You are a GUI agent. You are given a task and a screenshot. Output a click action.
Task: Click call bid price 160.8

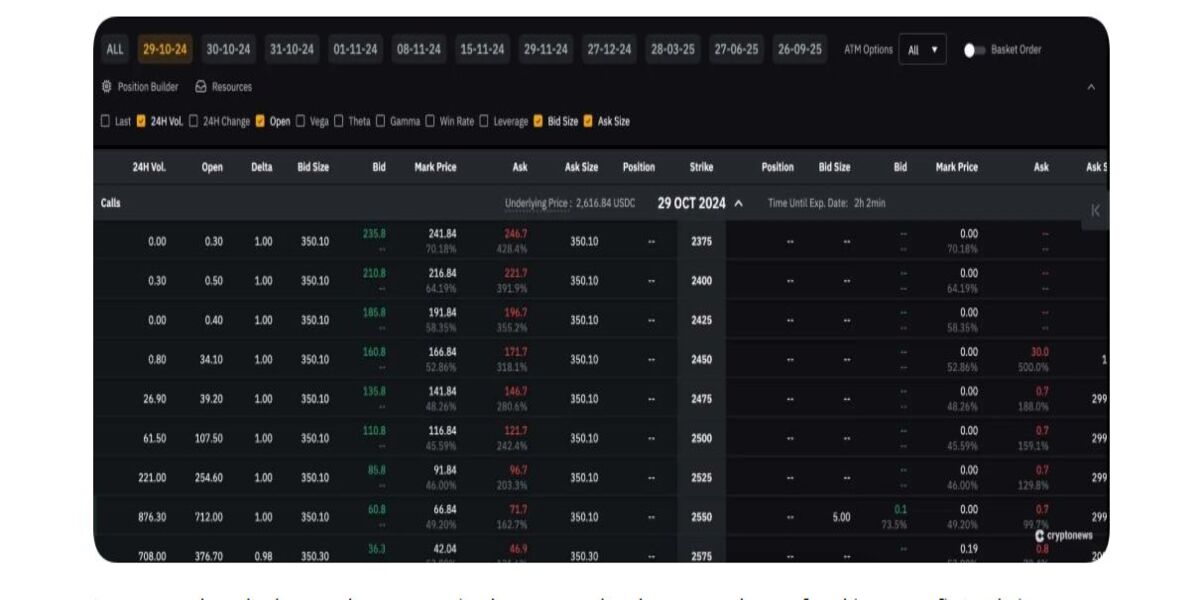pos(374,352)
